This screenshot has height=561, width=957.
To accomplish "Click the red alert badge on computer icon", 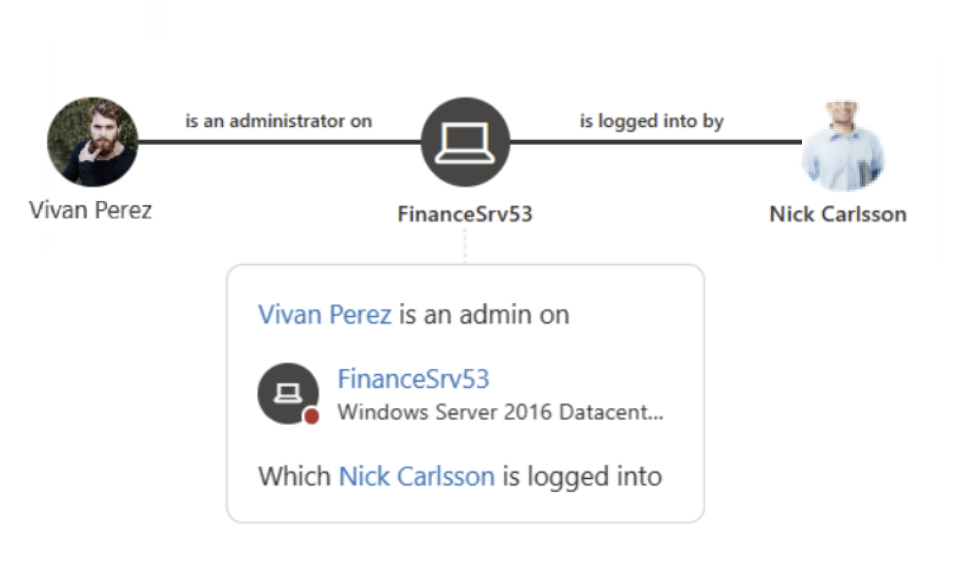I will point(312,416).
